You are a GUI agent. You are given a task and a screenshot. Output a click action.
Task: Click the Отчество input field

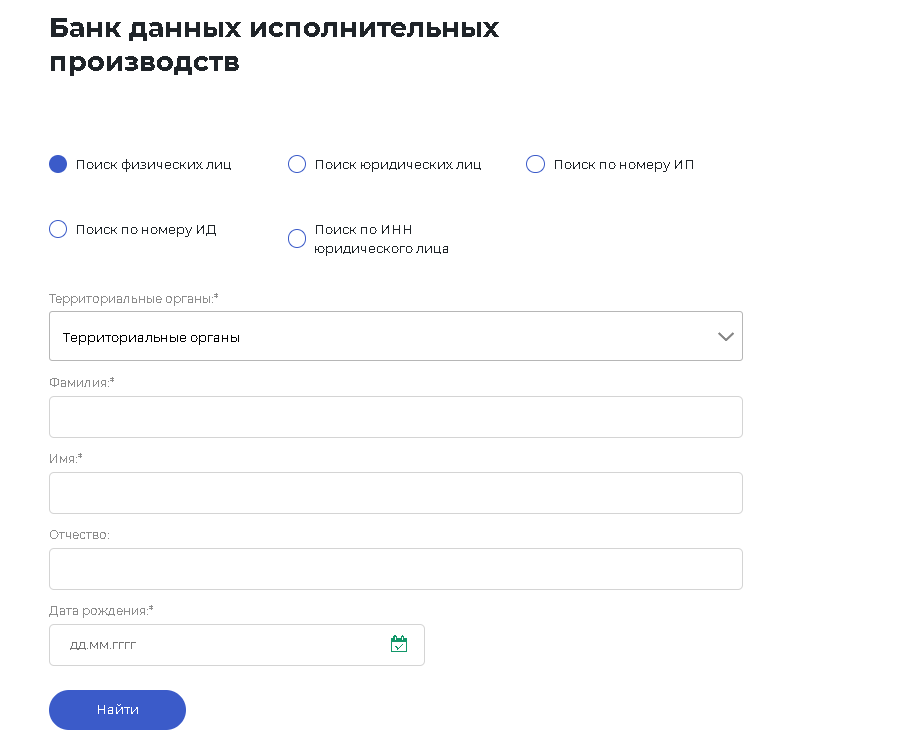(x=396, y=569)
